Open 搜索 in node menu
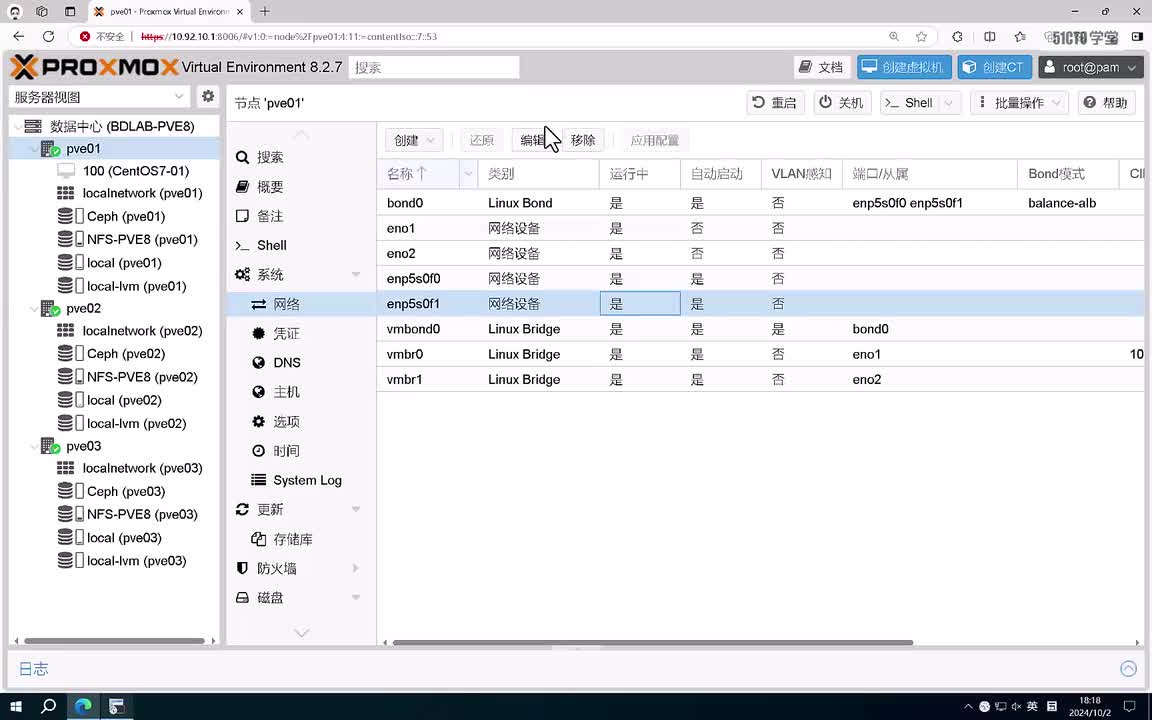This screenshot has width=1152, height=720. click(302, 157)
